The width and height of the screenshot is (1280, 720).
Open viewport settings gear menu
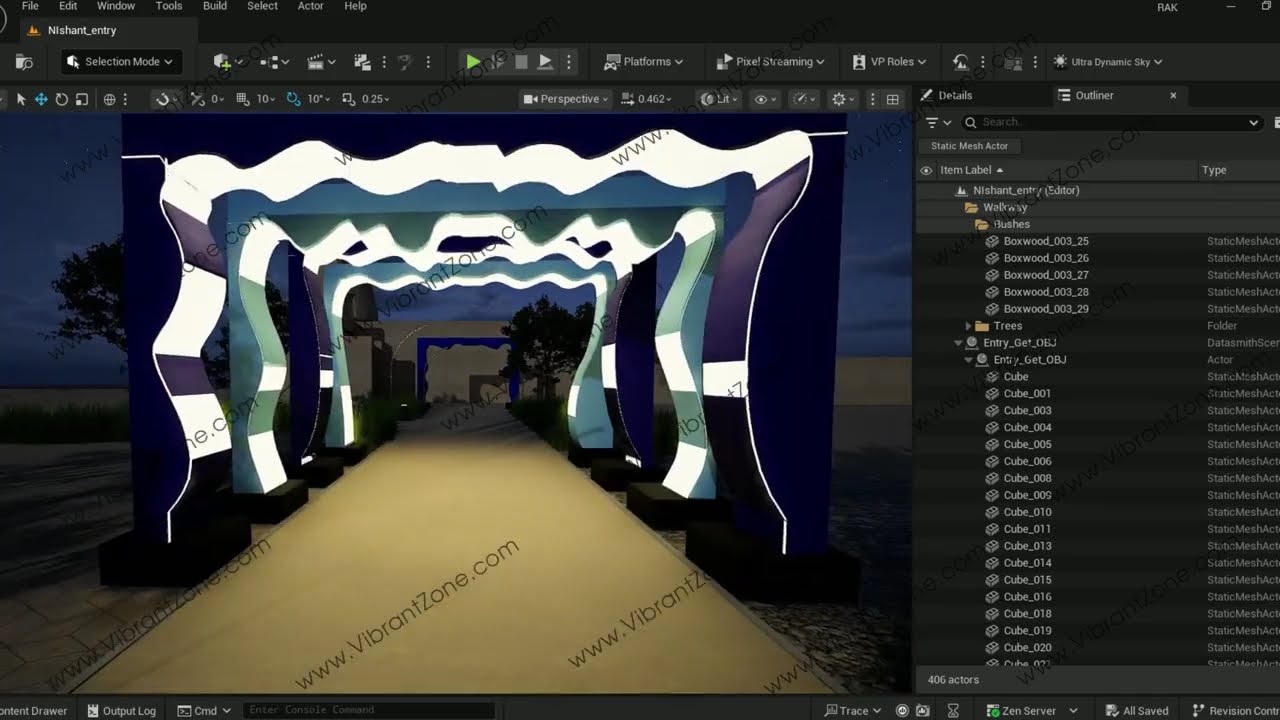click(843, 99)
